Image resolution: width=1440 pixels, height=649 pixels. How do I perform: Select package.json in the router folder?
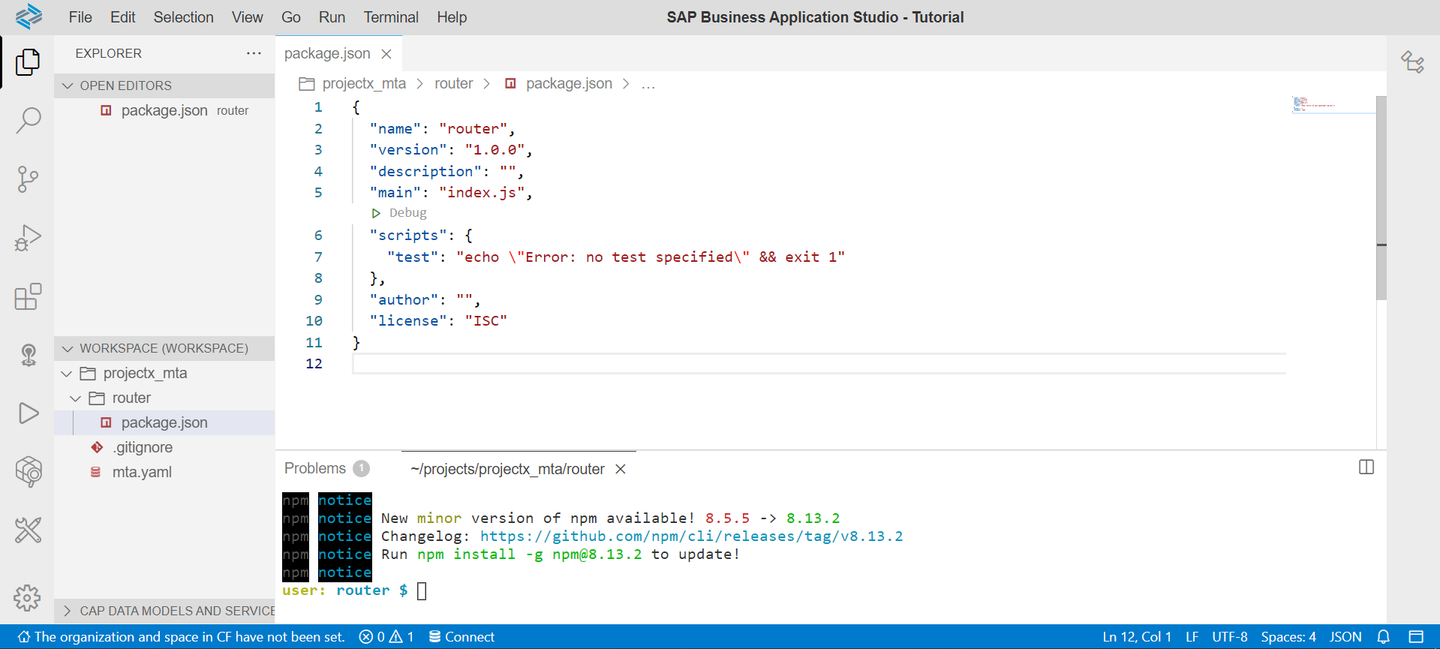(164, 423)
